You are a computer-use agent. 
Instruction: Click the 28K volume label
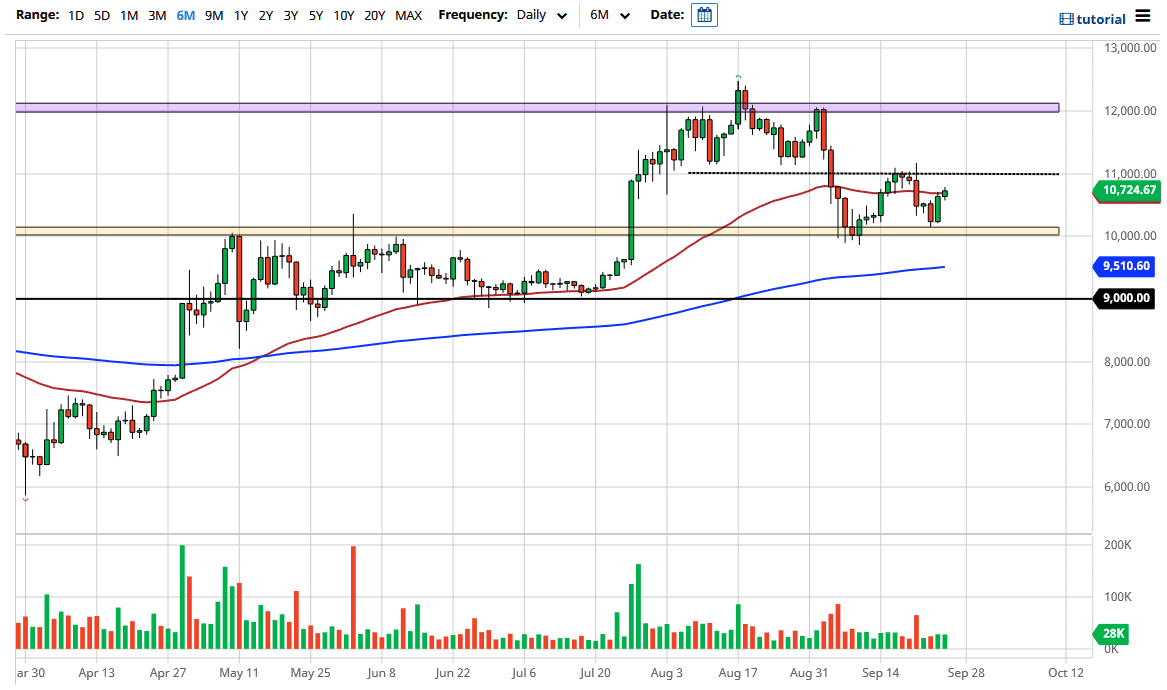coord(1110,633)
